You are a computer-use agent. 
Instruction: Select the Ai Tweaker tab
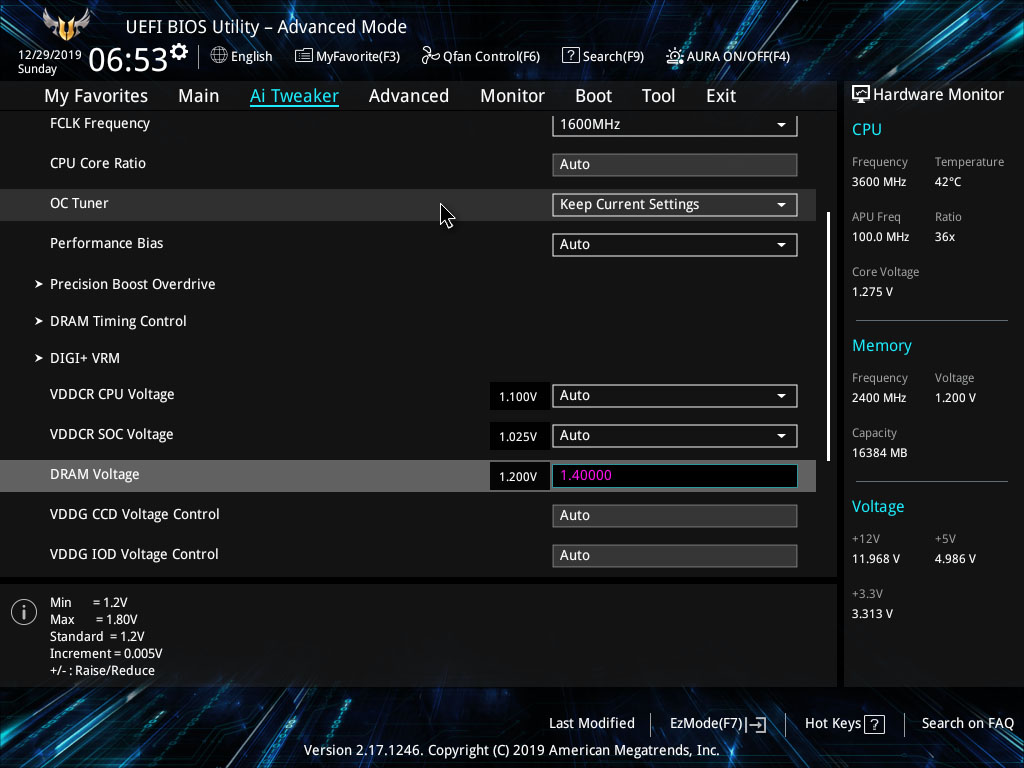pos(294,96)
